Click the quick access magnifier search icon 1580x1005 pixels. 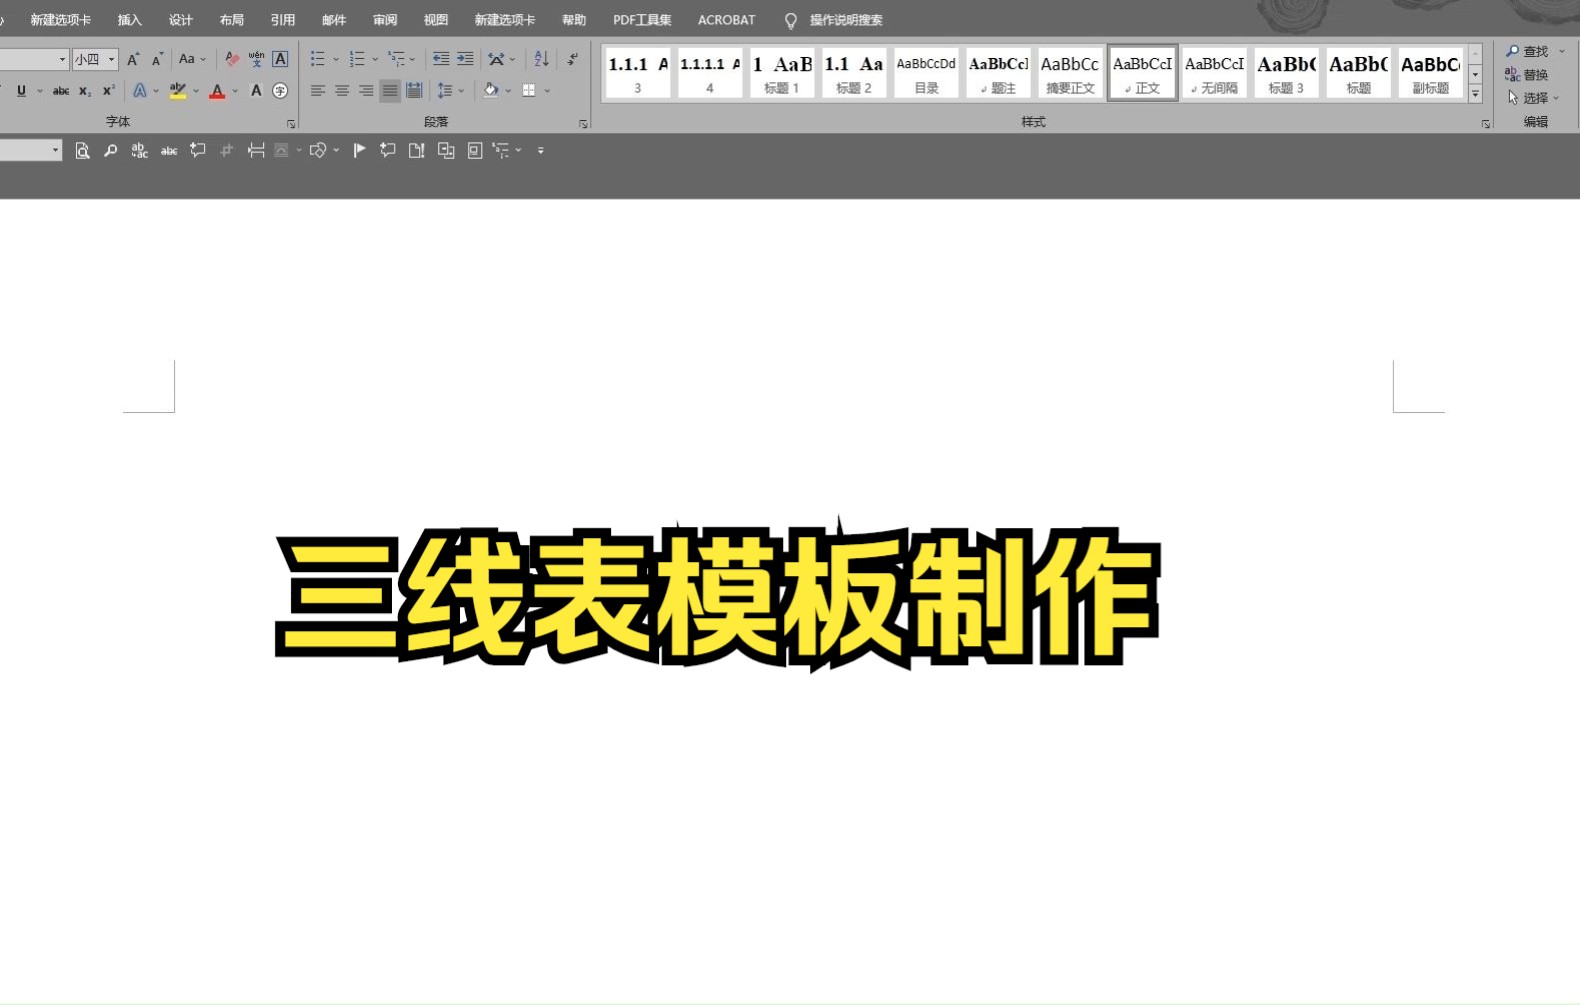click(x=111, y=150)
